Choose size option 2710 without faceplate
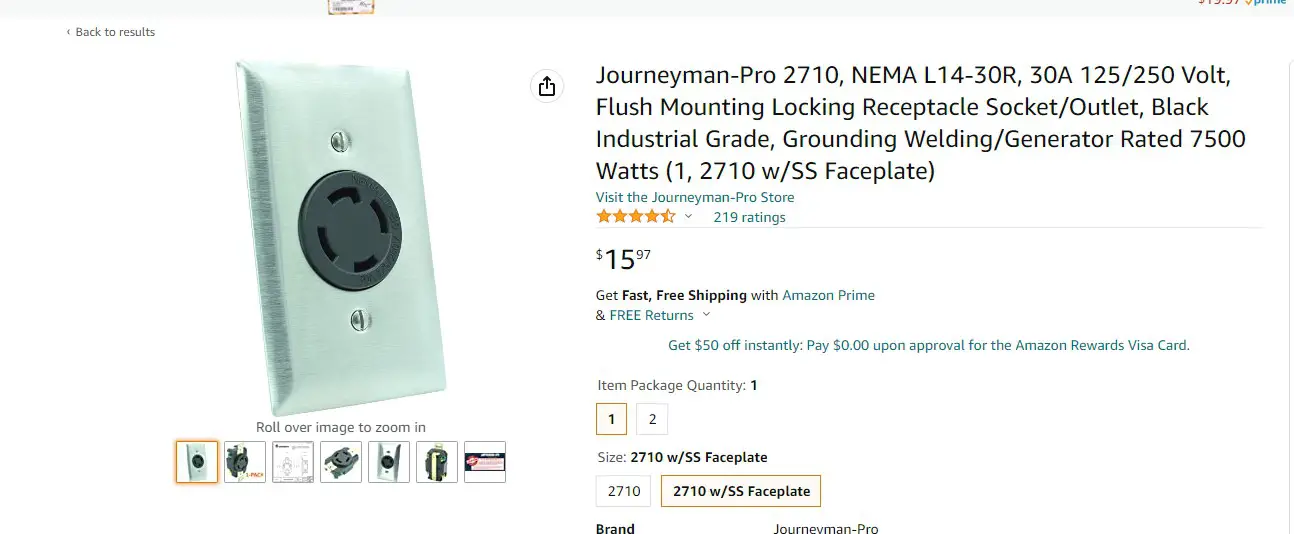Image resolution: width=1294 pixels, height=534 pixels. (624, 491)
